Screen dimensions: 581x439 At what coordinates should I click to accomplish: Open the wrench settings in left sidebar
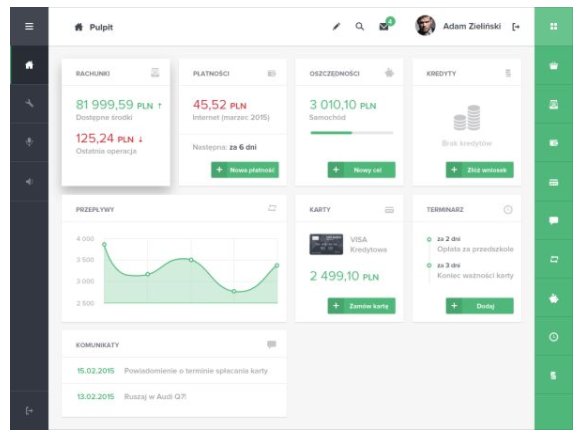(x=29, y=103)
